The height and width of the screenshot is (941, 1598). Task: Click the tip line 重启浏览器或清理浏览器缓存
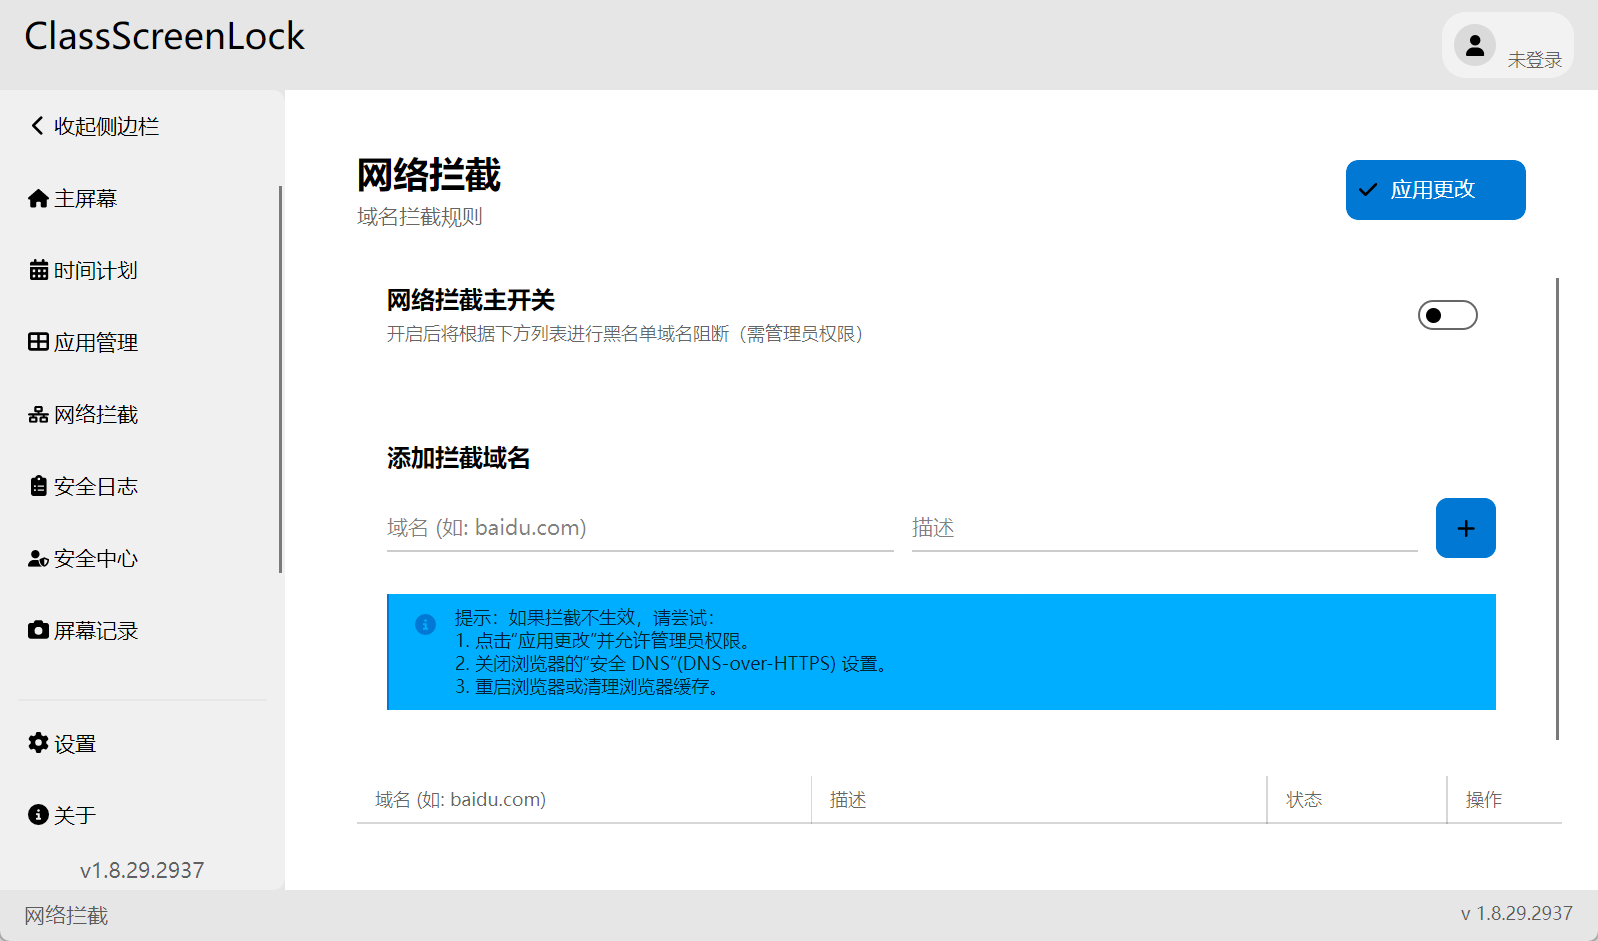coord(588,687)
